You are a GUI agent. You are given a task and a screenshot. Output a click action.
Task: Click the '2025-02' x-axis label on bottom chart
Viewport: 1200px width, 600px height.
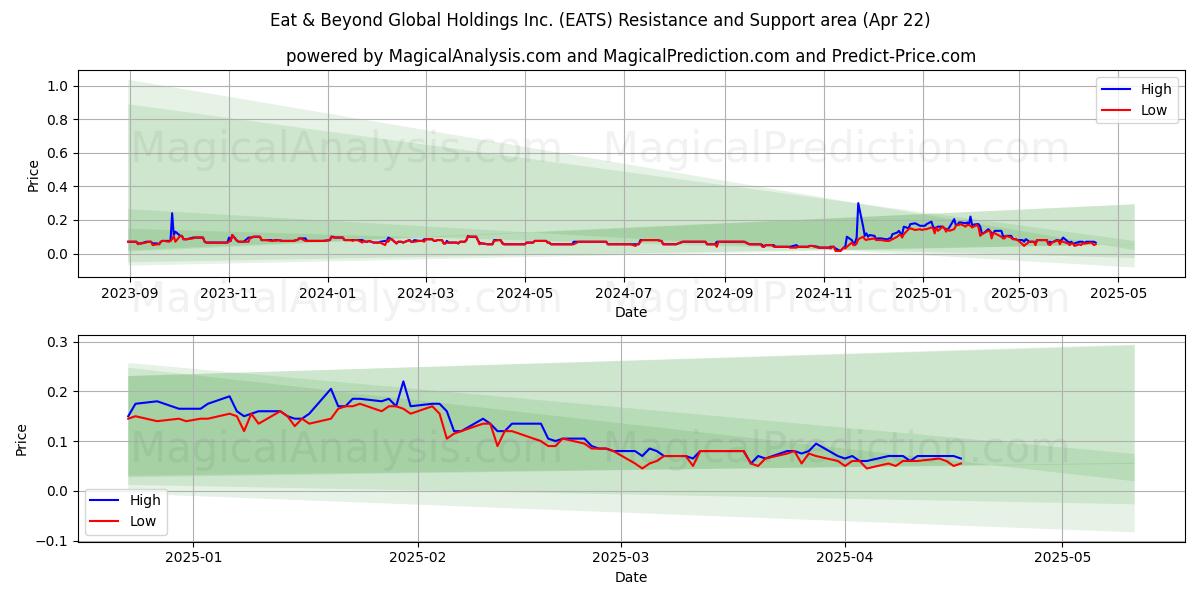pos(417,556)
